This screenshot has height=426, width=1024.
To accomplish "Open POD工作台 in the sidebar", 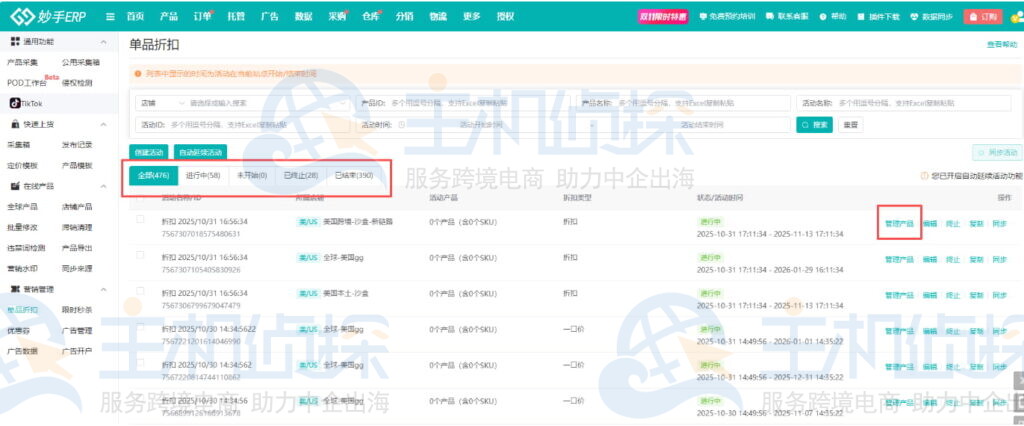I will [27, 82].
